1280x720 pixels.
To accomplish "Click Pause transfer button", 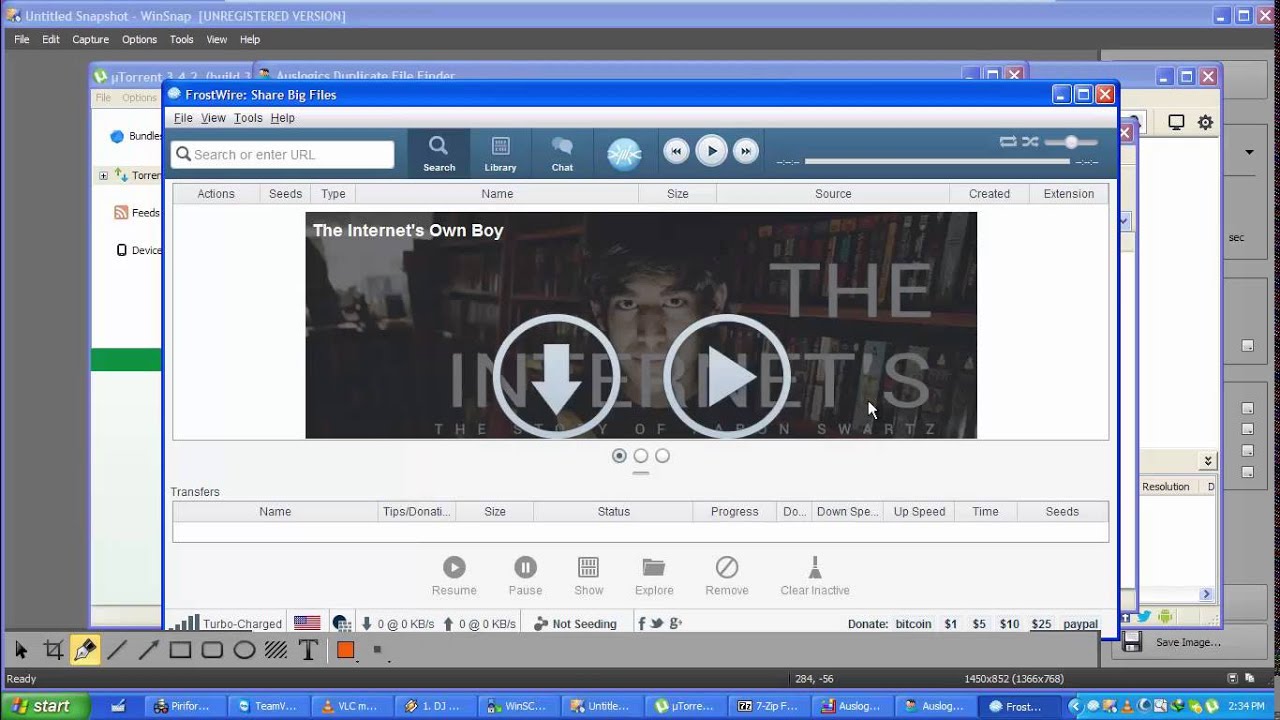I will [x=525, y=577].
